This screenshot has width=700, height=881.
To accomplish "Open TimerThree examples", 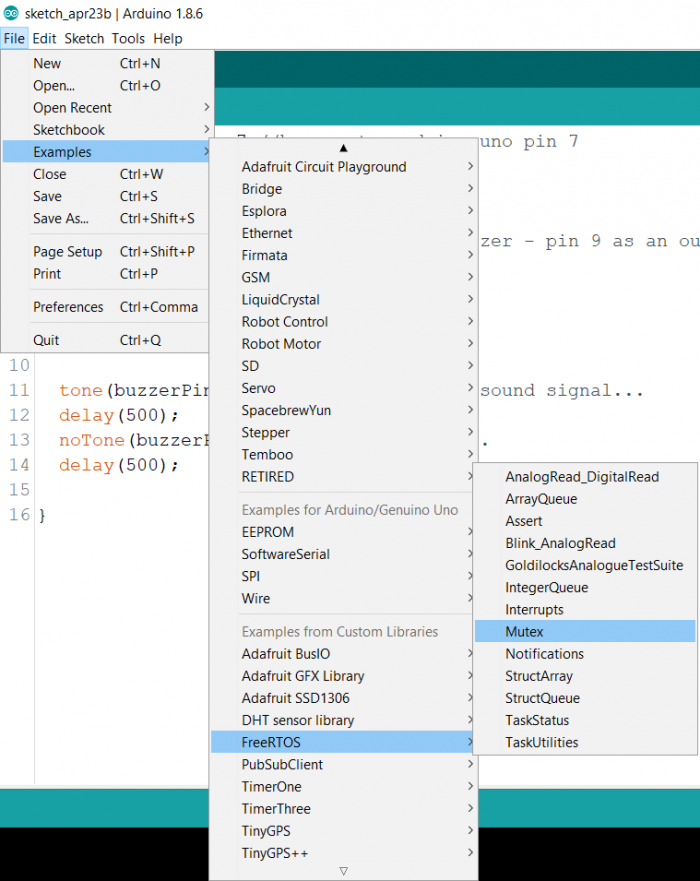I will point(344,809).
